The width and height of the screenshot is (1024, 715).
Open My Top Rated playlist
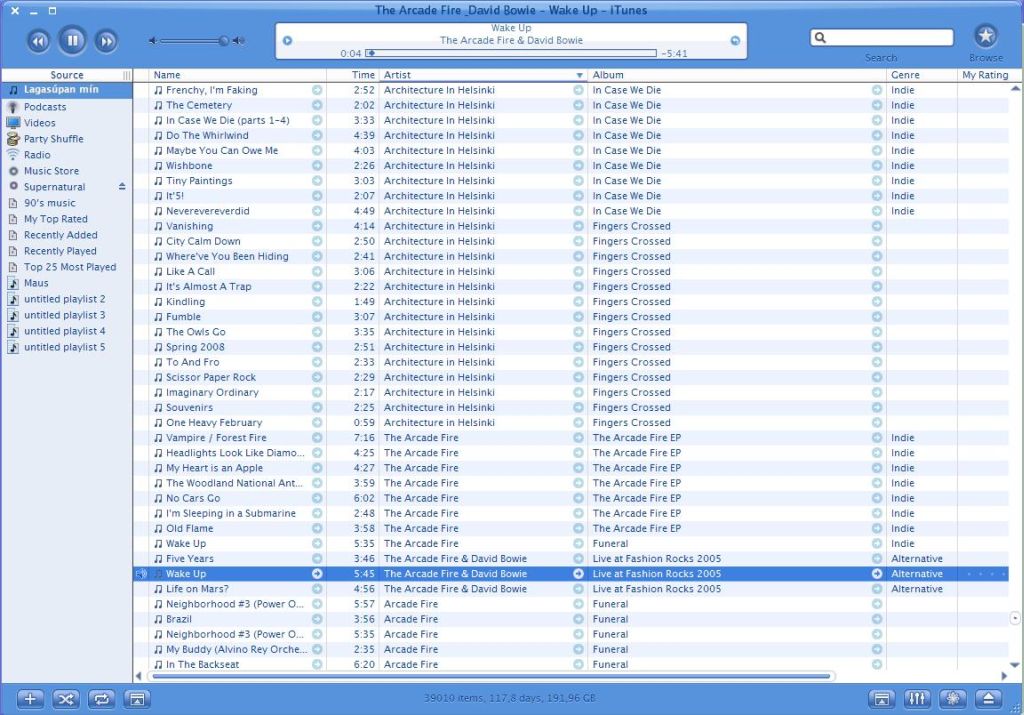click(67, 219)
